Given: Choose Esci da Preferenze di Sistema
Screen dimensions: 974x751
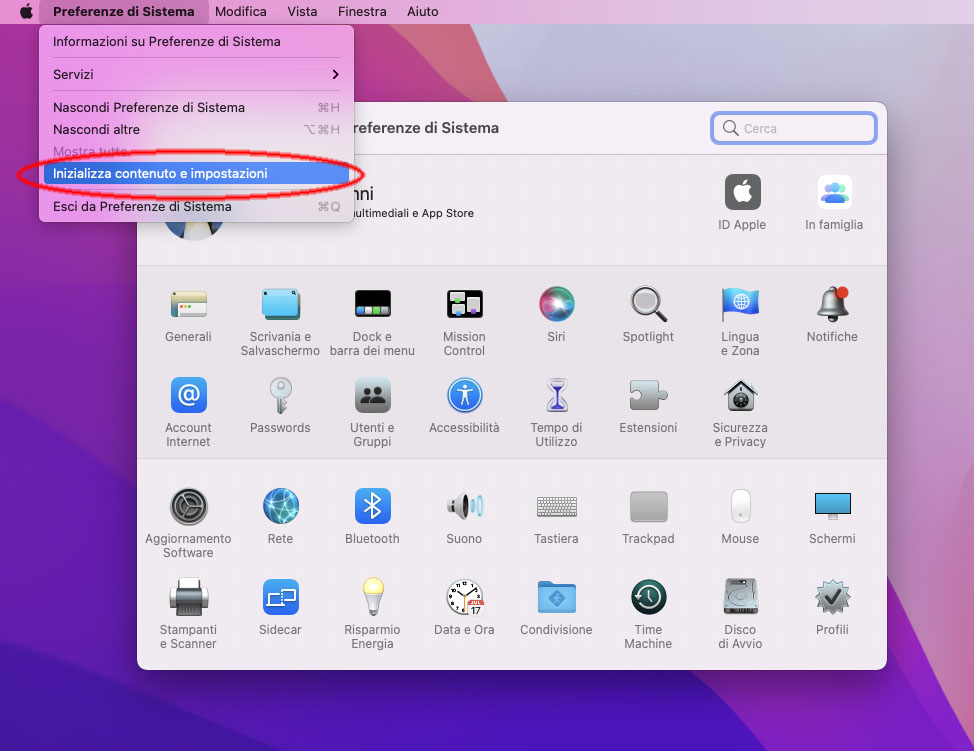Looking at the screenshot, I should [x=196, y=207].
